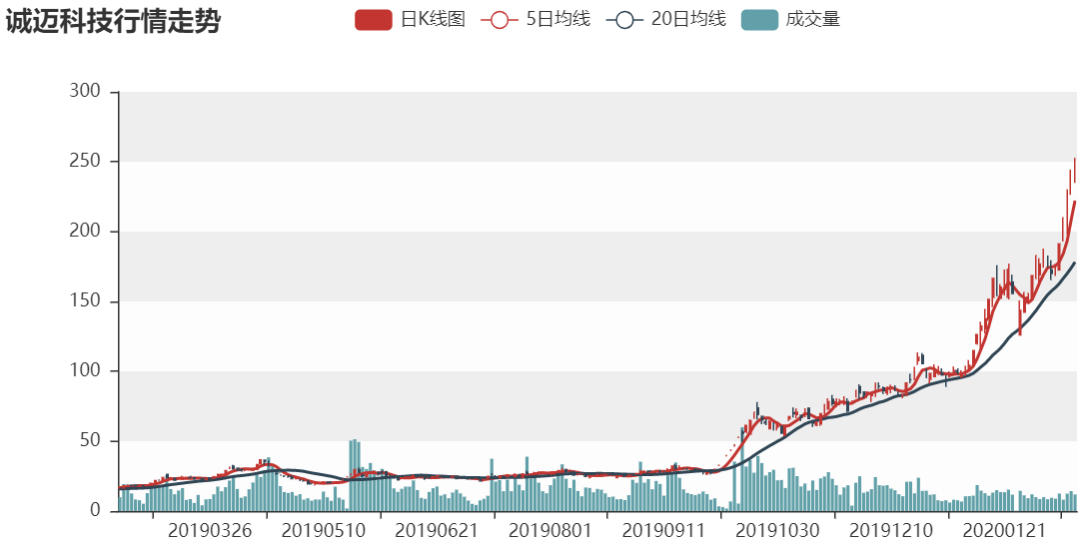Click the y-axis value 50
The width and height of the screenshot is (1080, 545).
(90, 441)
